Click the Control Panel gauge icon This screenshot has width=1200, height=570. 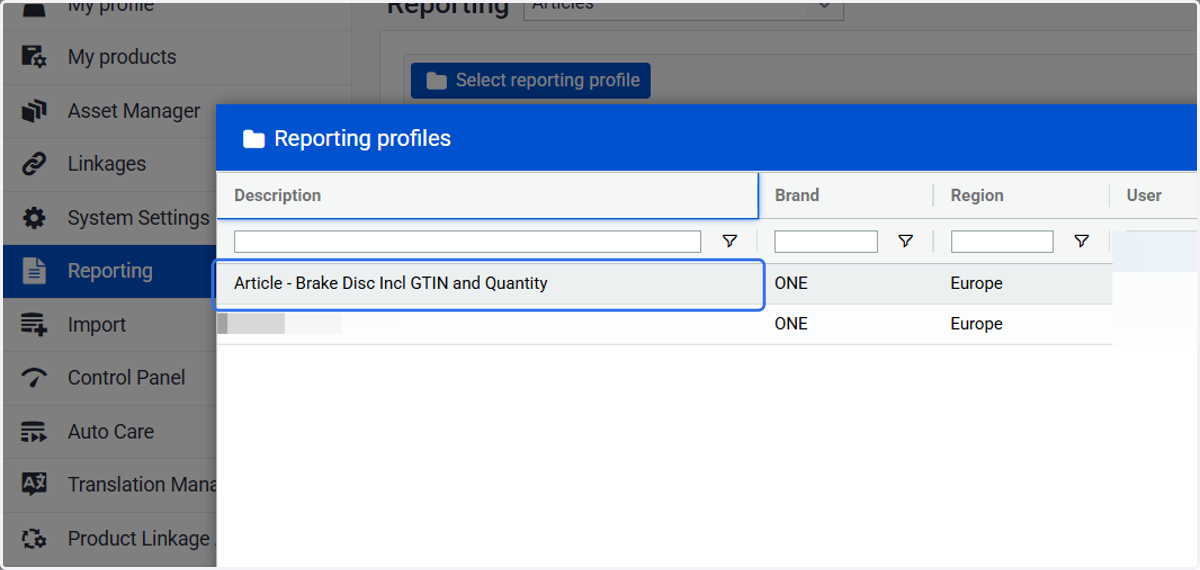click(34, 378)
